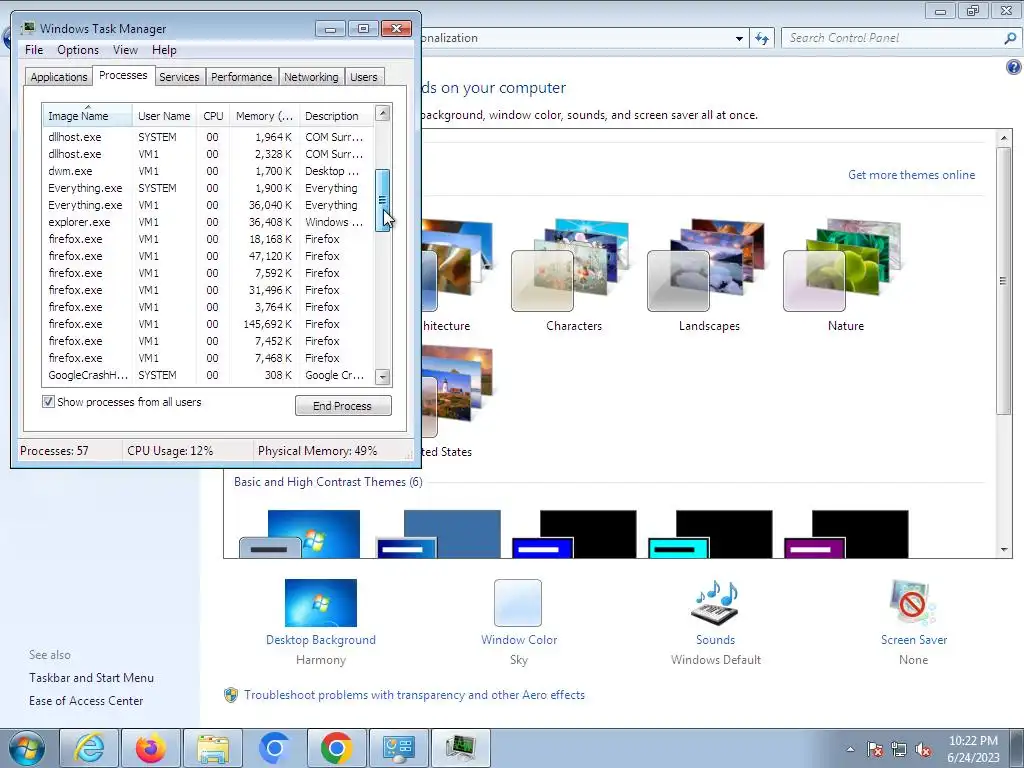The width and height of the screenshot is (1024, 768).
Task: Open Google Chrome from the taskbar
Action: 337,748
